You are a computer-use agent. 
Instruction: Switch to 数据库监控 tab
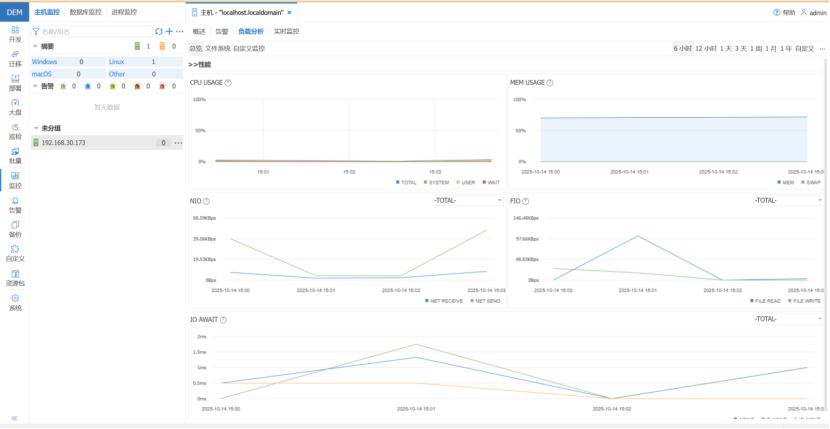(x=85, y=12)
